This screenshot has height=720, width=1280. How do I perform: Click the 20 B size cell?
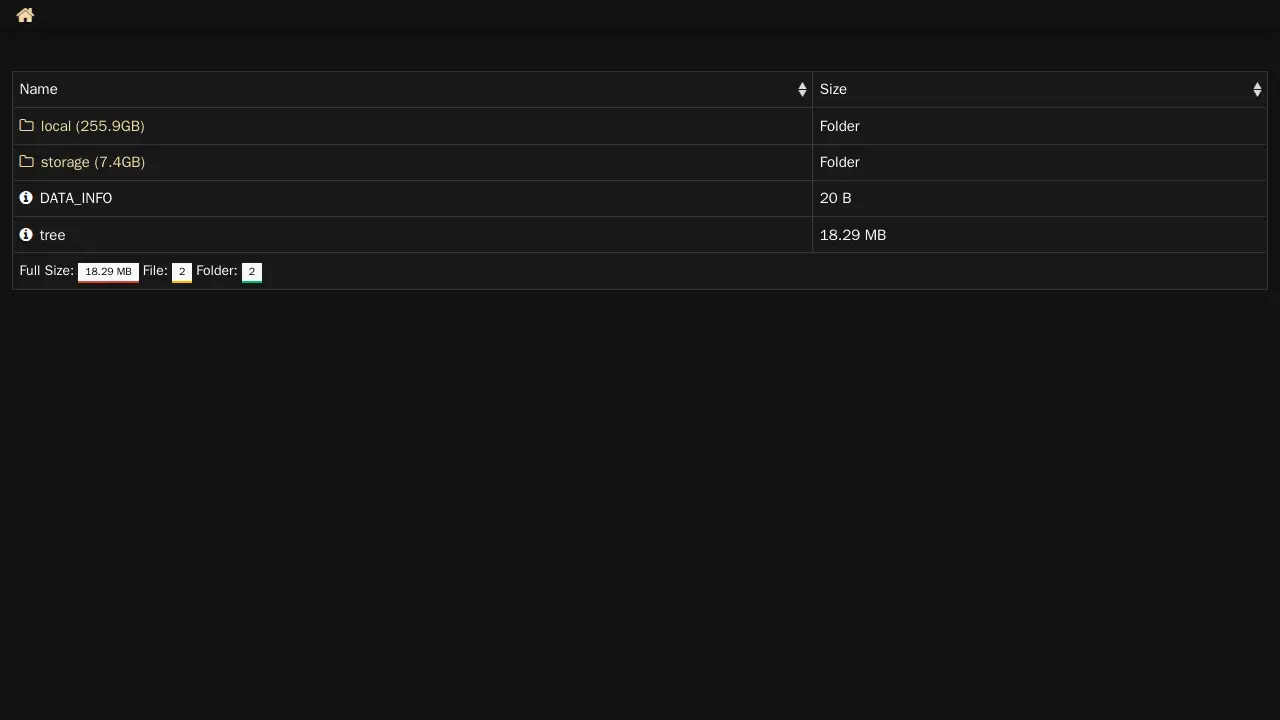click(835, 198)
